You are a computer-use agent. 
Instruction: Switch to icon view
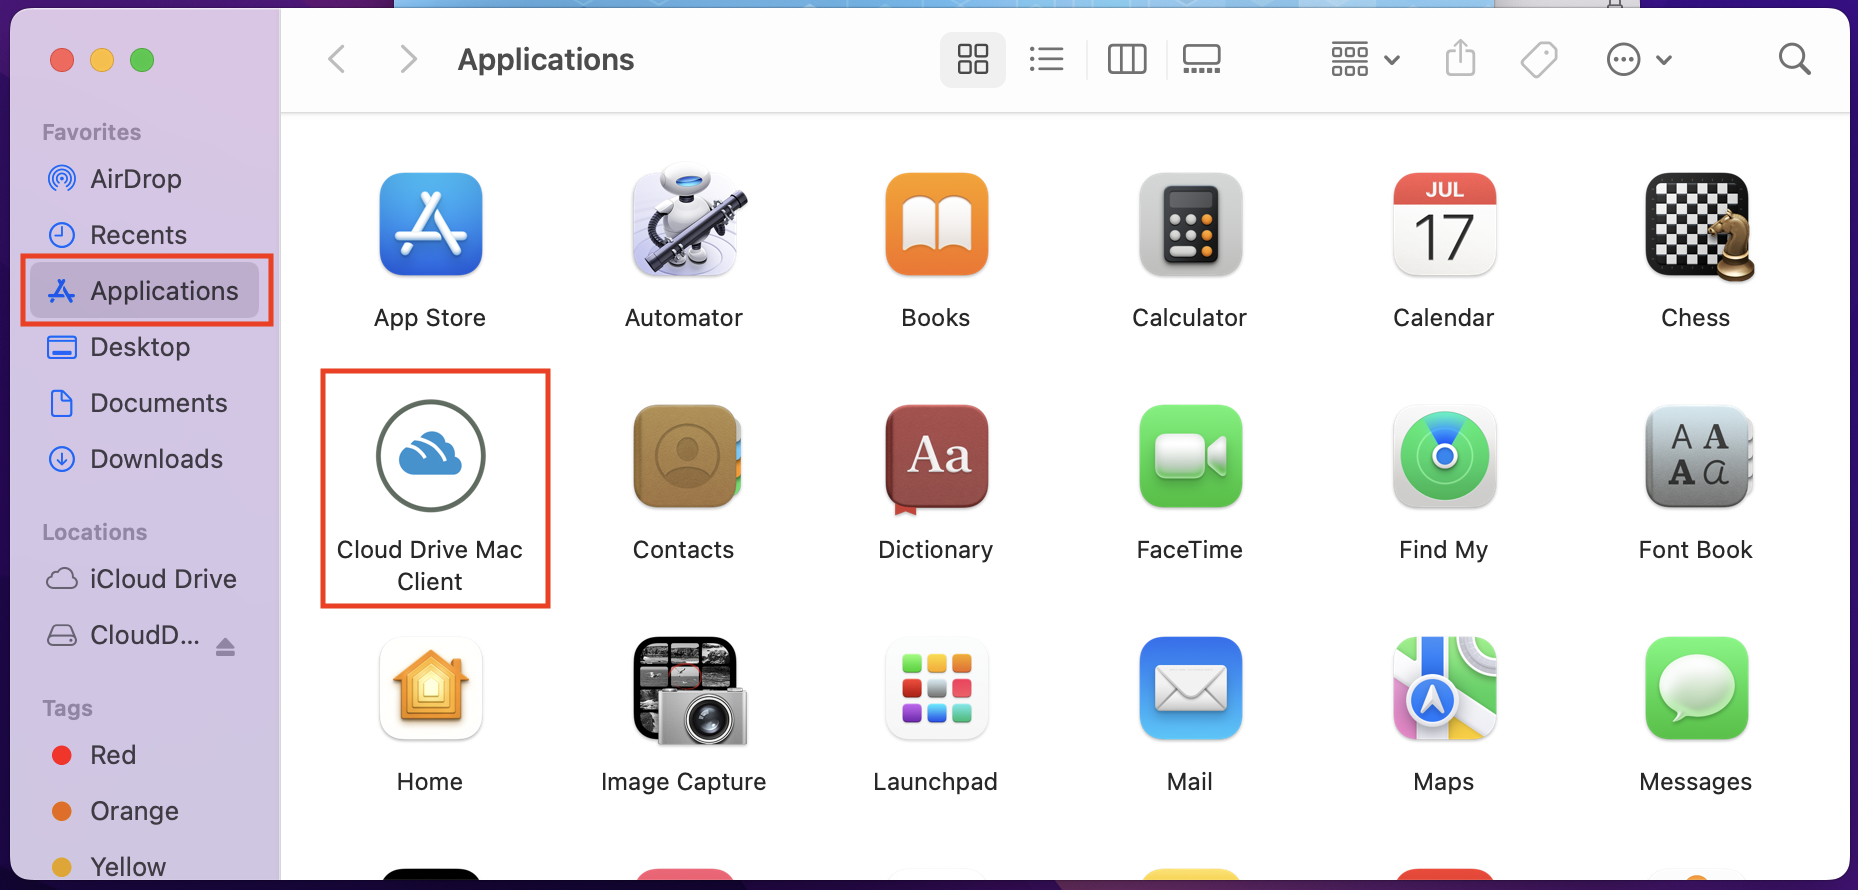(972, 59)
